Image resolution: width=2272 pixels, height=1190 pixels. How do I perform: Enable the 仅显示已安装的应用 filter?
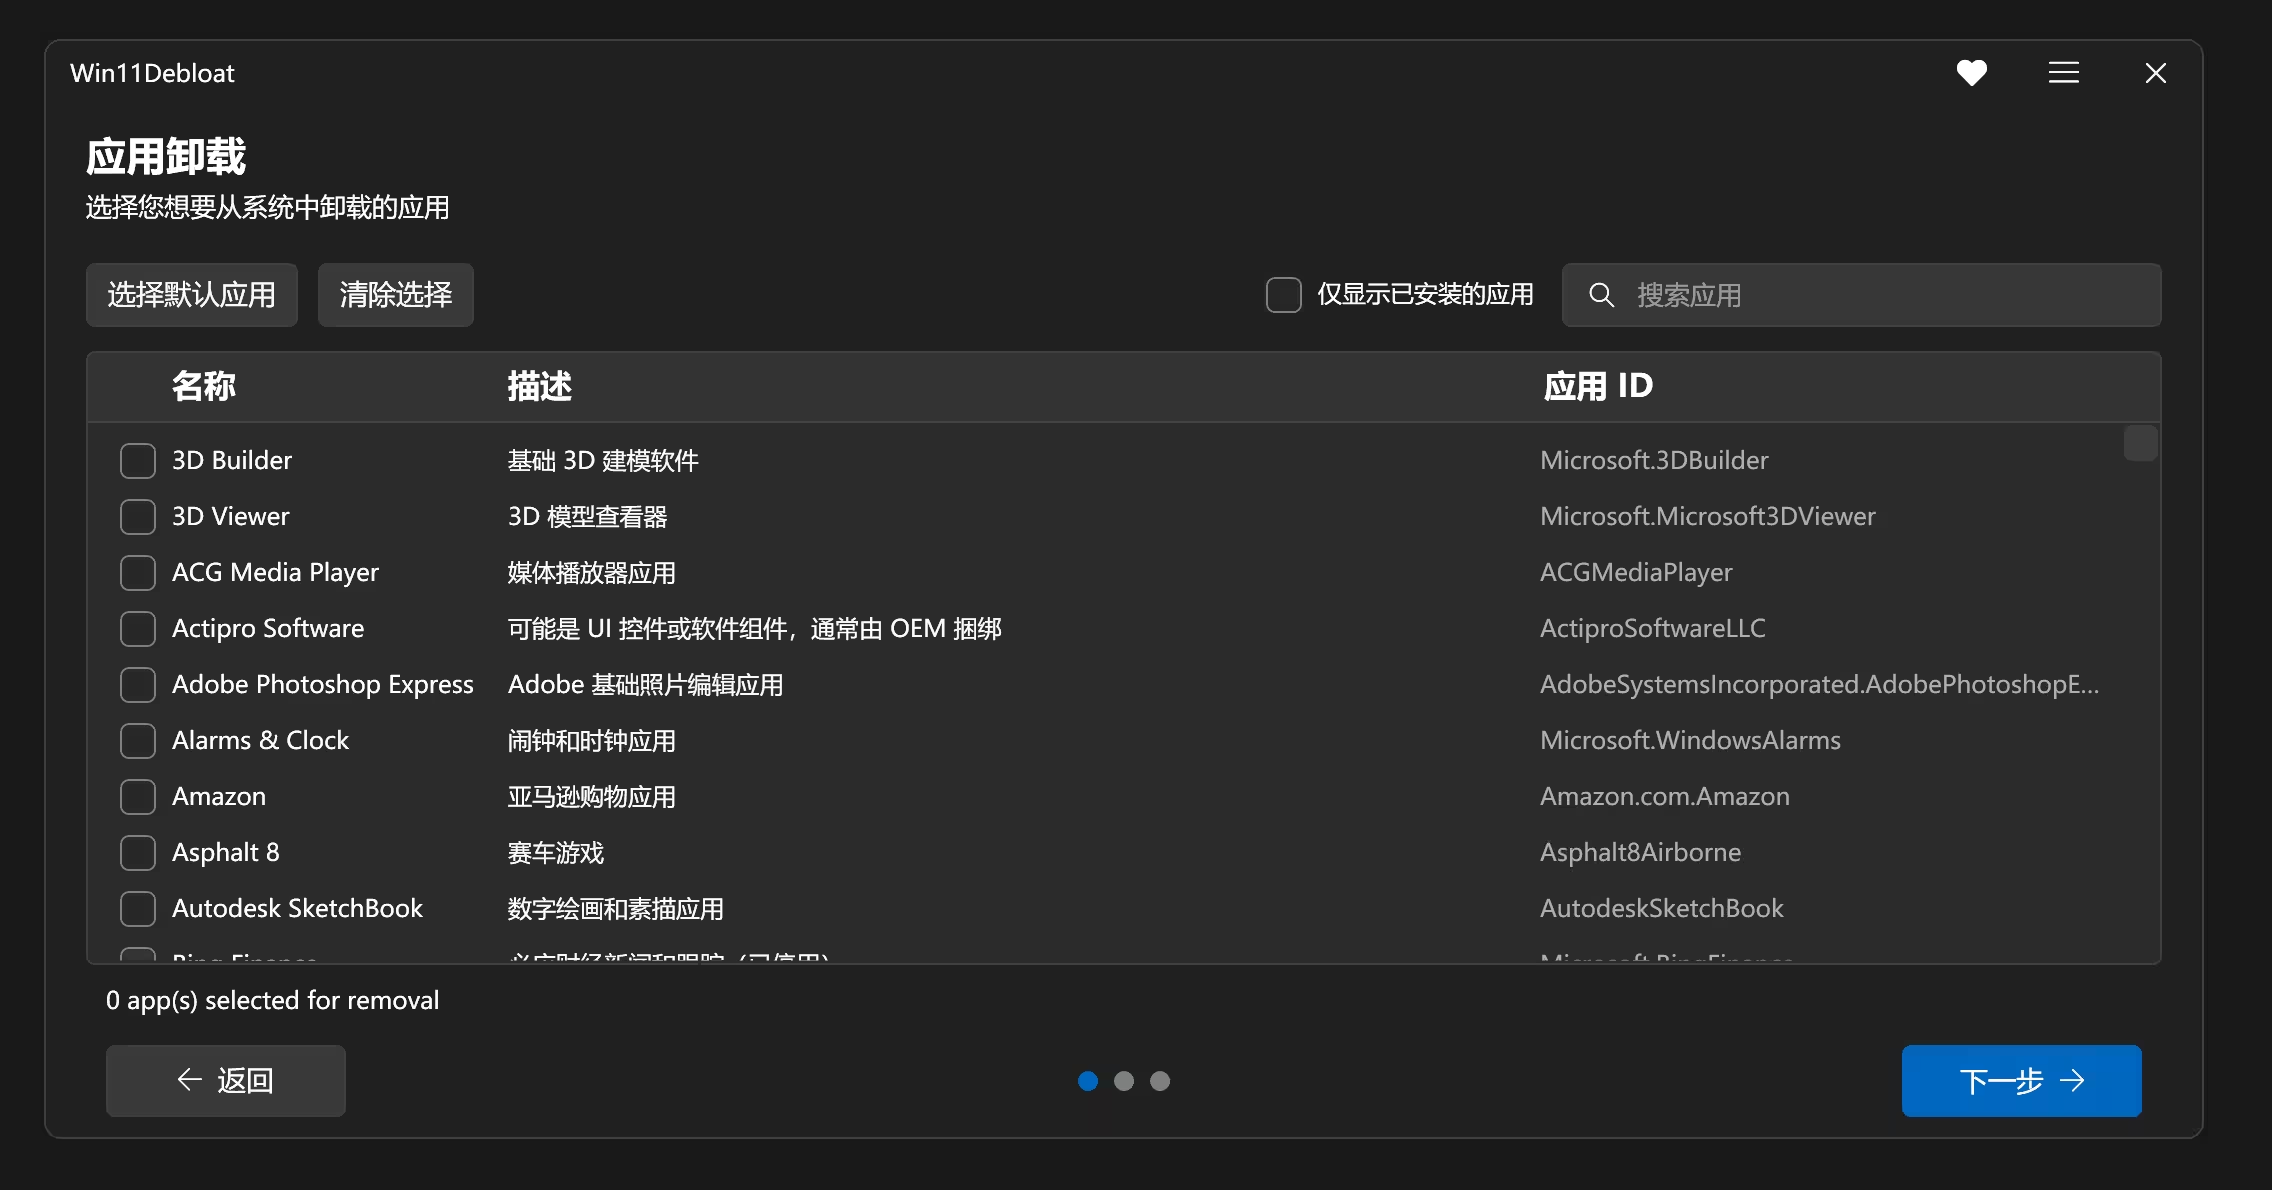(x=1282, y=294)
